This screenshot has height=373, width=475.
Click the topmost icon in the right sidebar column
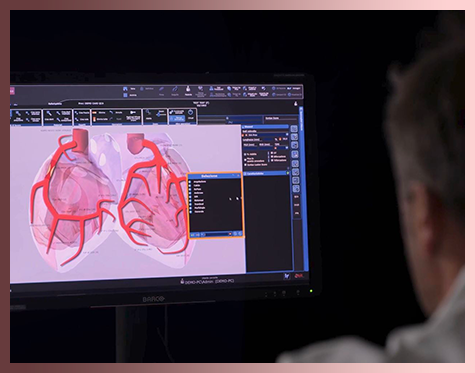[294, 129]
